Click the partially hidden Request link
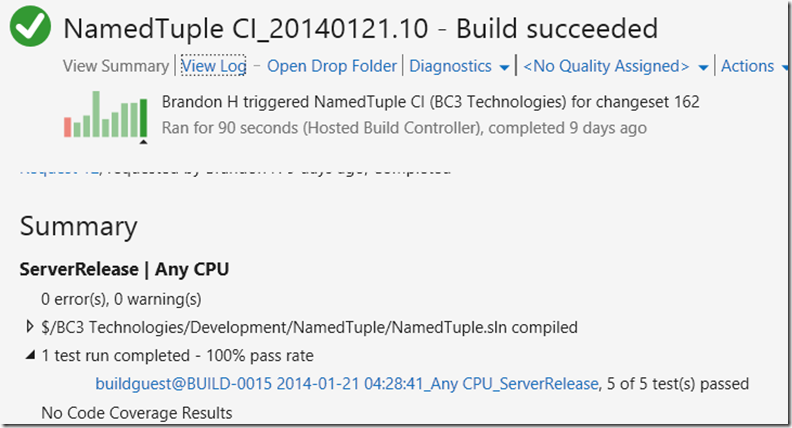 (x=60, y=171)
